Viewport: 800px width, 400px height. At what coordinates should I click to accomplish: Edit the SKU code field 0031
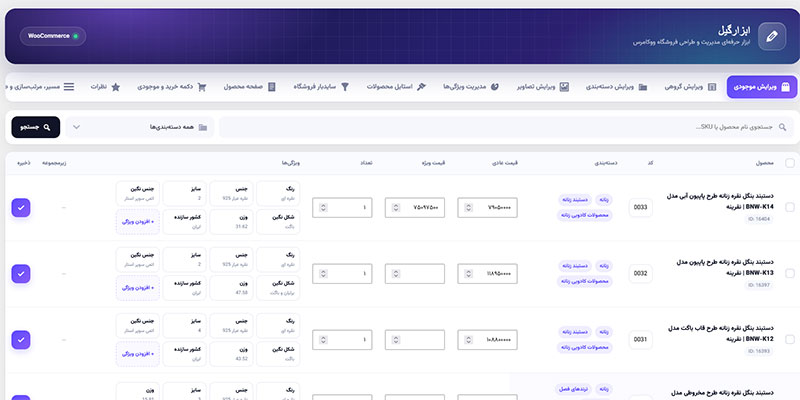point(640,339)
